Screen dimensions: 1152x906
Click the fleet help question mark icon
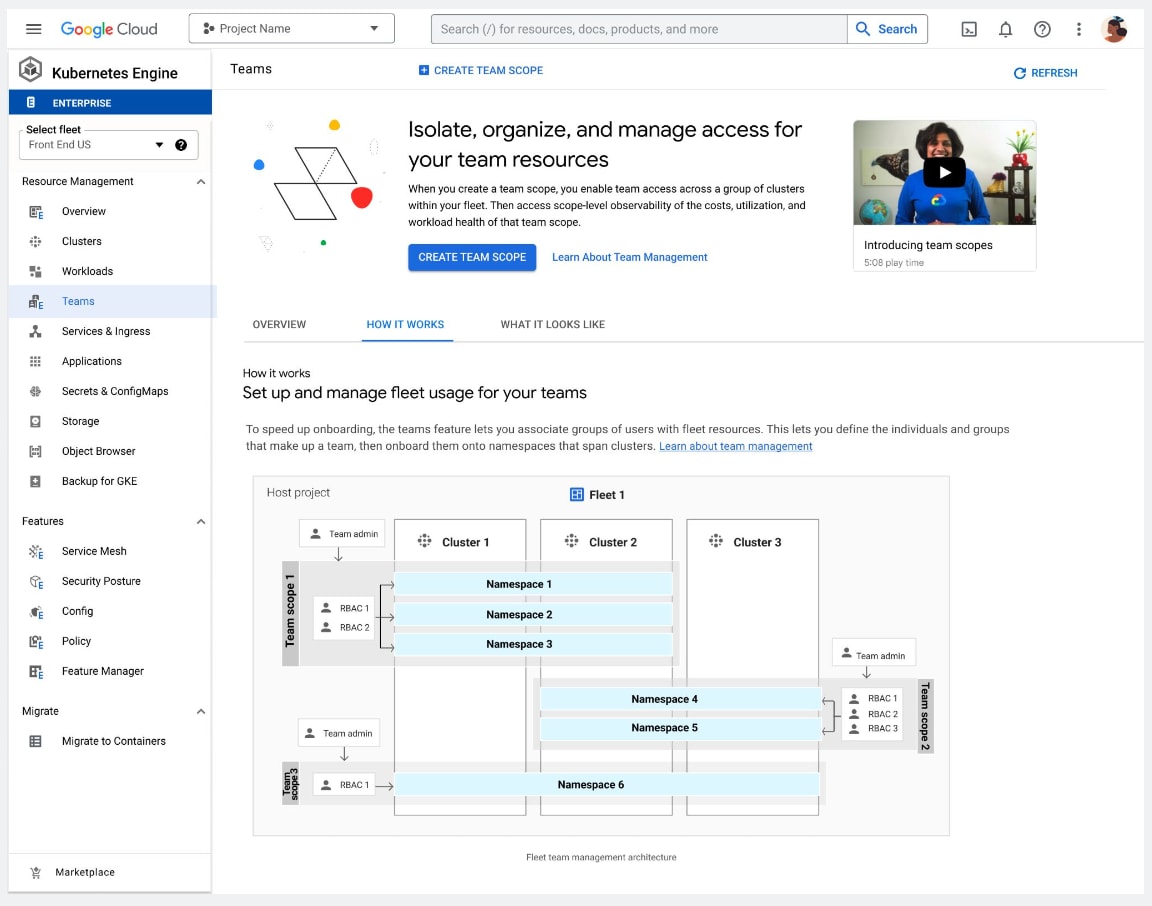coord(181,145)
